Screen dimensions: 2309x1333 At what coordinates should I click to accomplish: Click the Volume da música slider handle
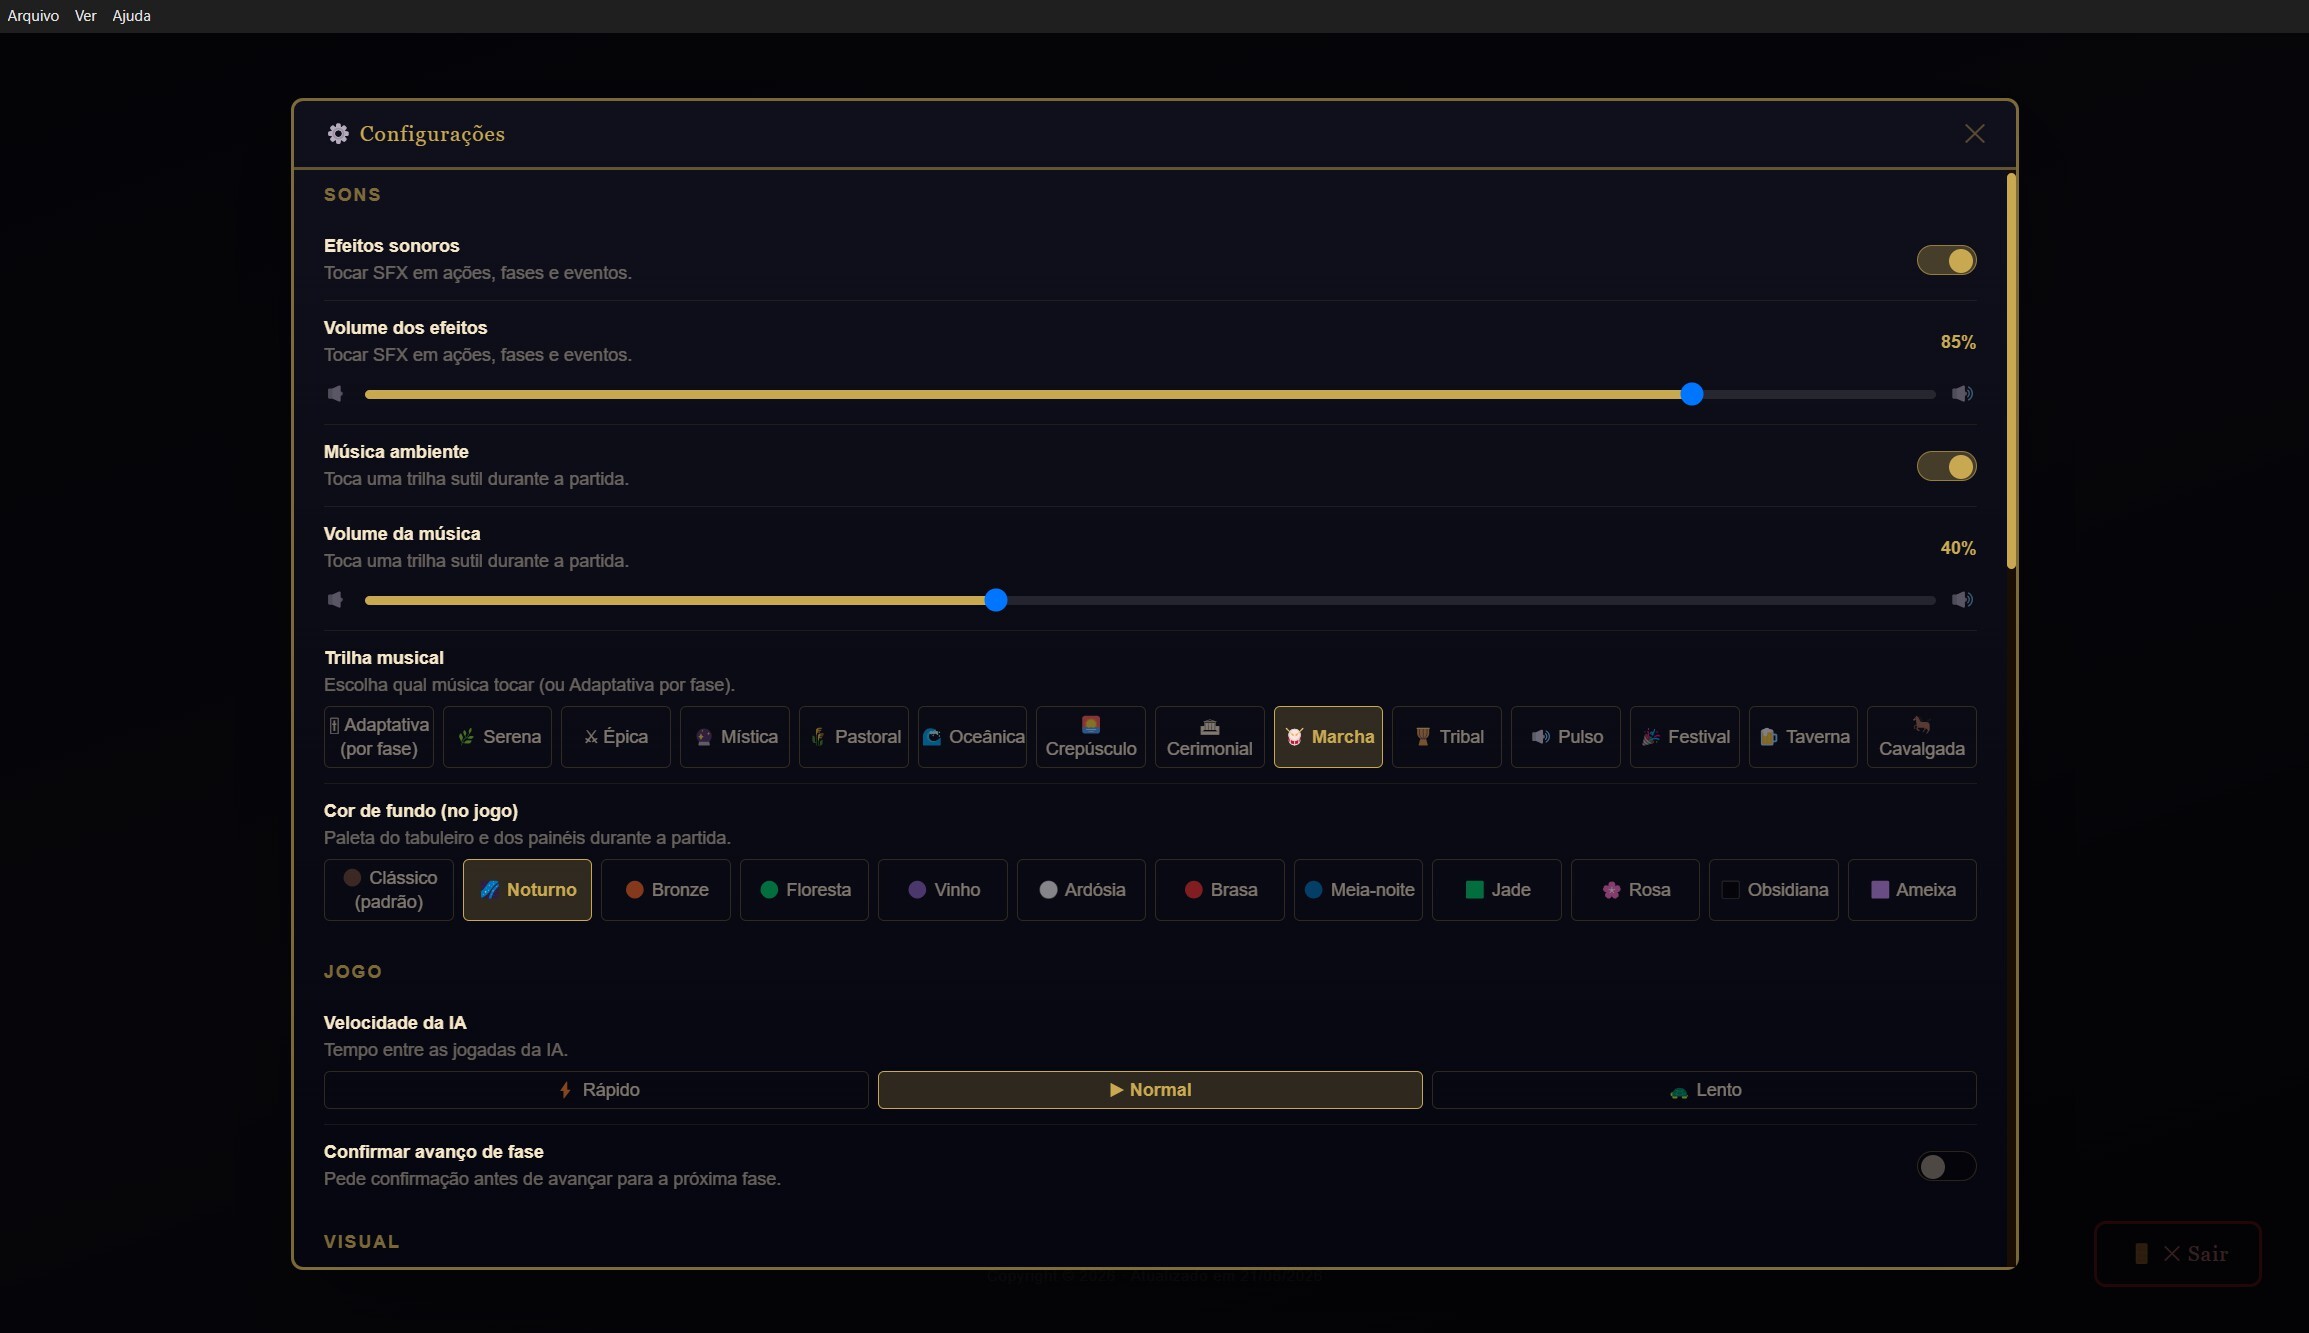[995, 600]
